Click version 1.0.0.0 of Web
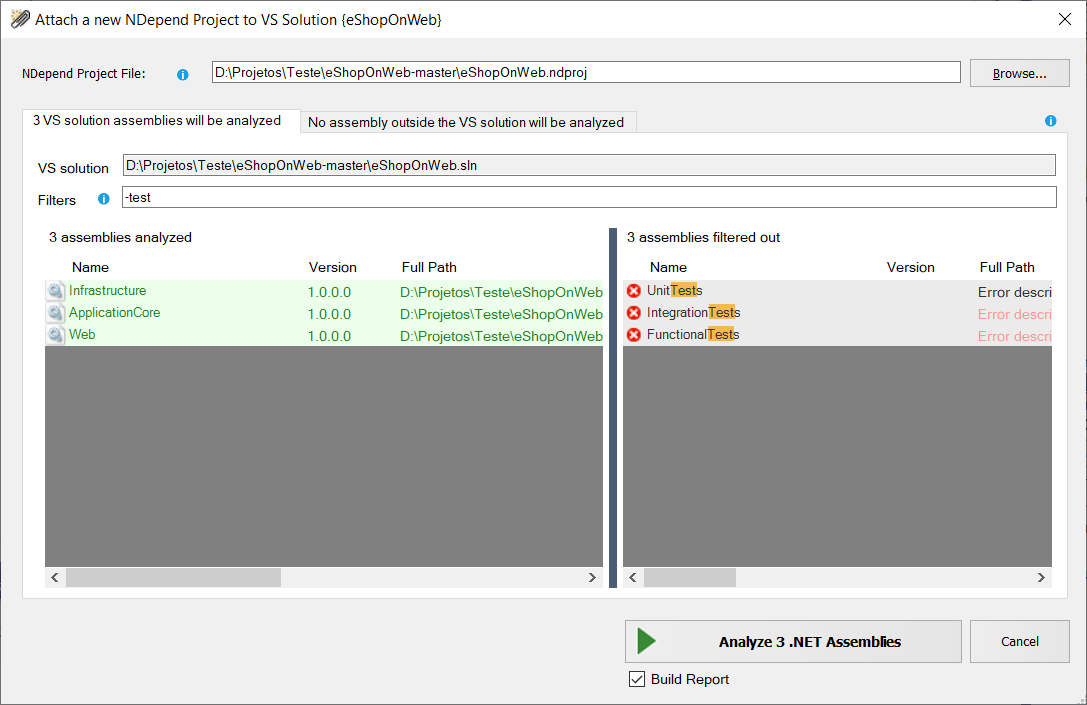Image resolution: width=1087 pixels, height=705 pixels. tap(329, 337)
